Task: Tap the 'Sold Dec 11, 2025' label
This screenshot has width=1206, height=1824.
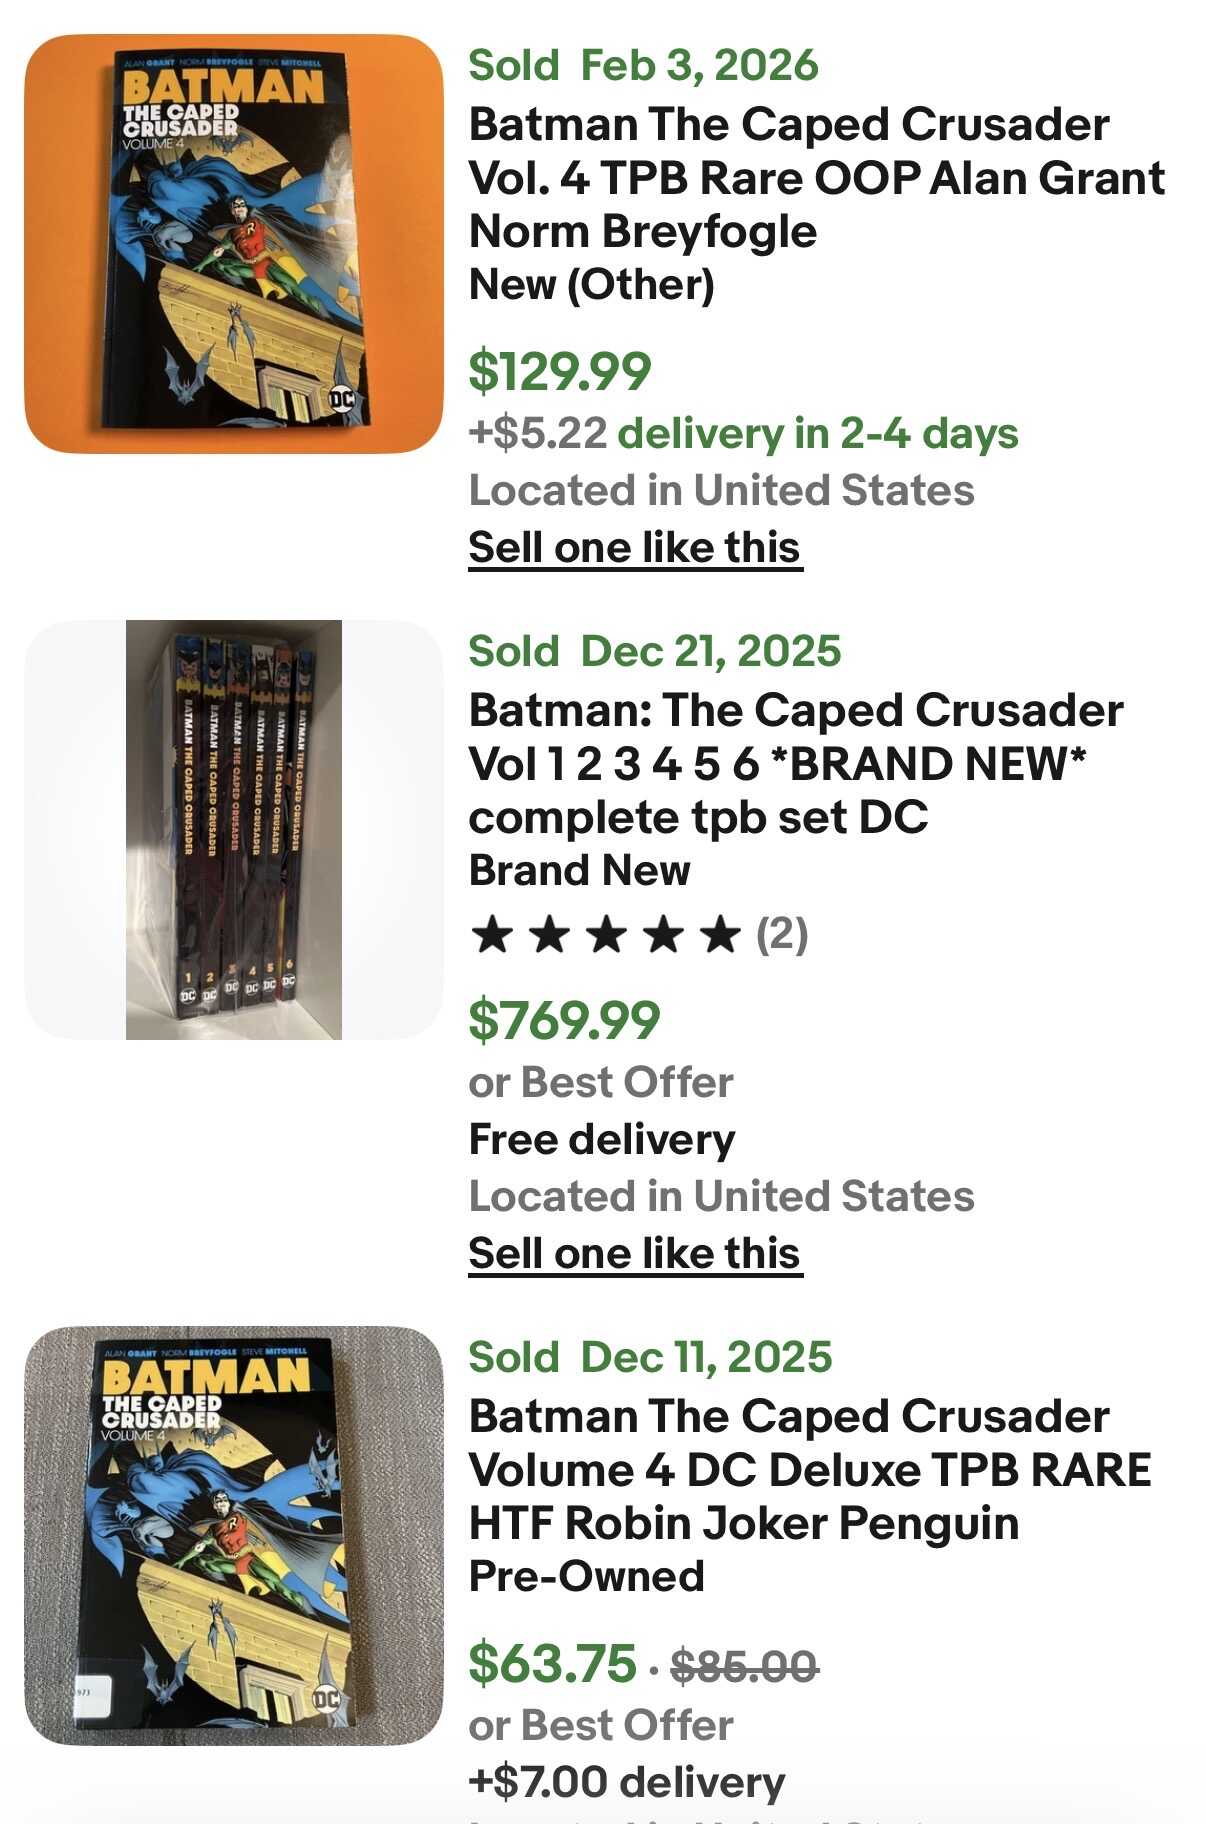Action: coord(650,1358)
